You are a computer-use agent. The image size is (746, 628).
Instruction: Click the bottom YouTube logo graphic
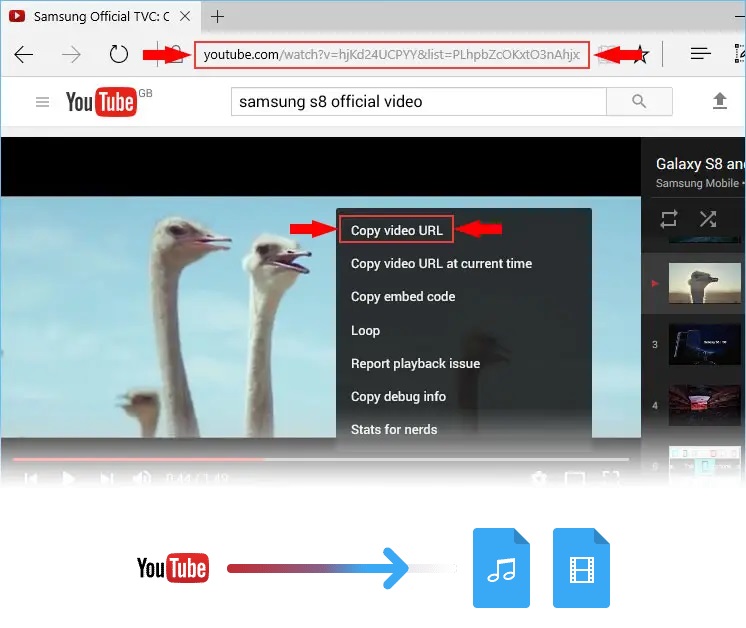pyautogui.click(x=173, y=568)
